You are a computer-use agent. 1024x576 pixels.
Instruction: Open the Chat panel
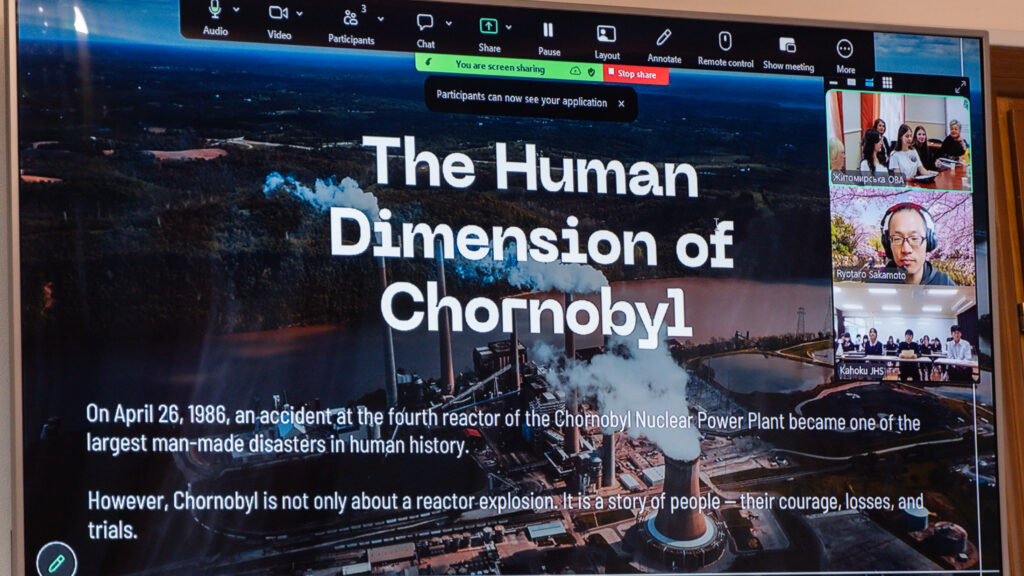pyautogui.click(x=425, y=23)
